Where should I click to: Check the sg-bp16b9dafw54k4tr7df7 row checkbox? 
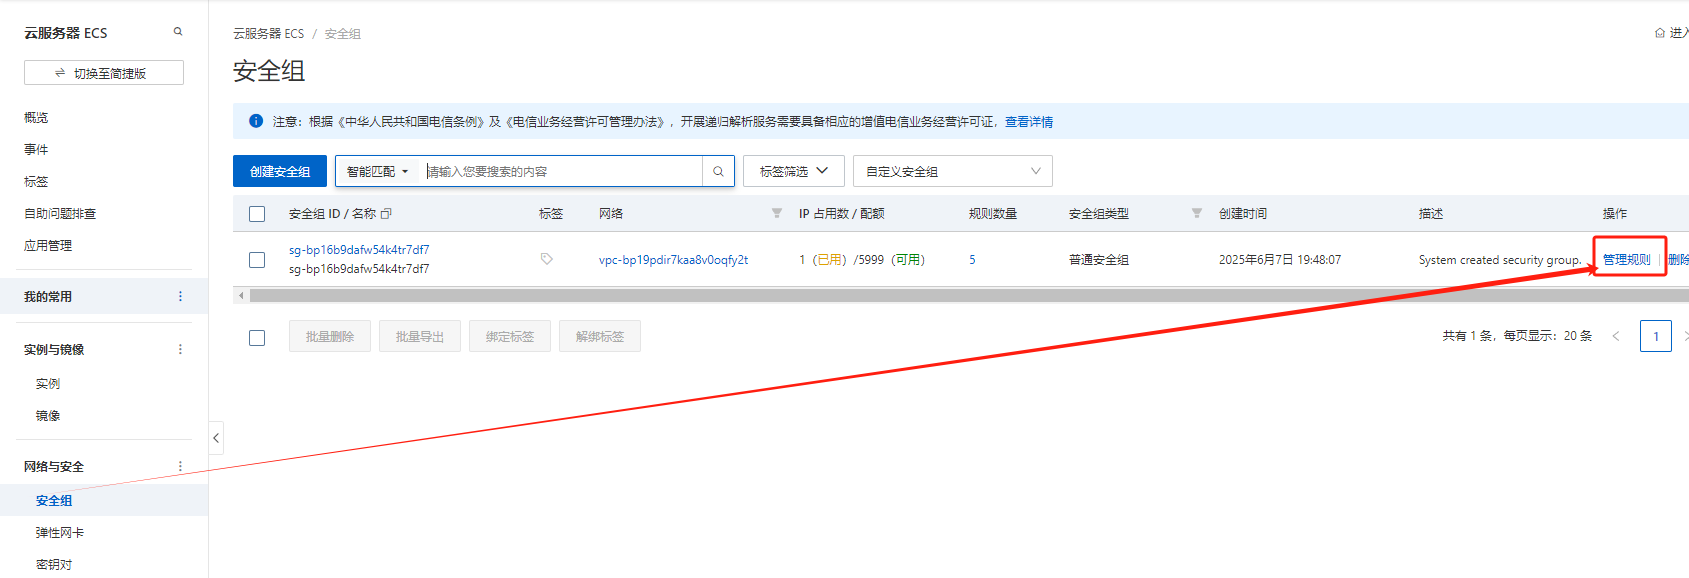(257, 260)
